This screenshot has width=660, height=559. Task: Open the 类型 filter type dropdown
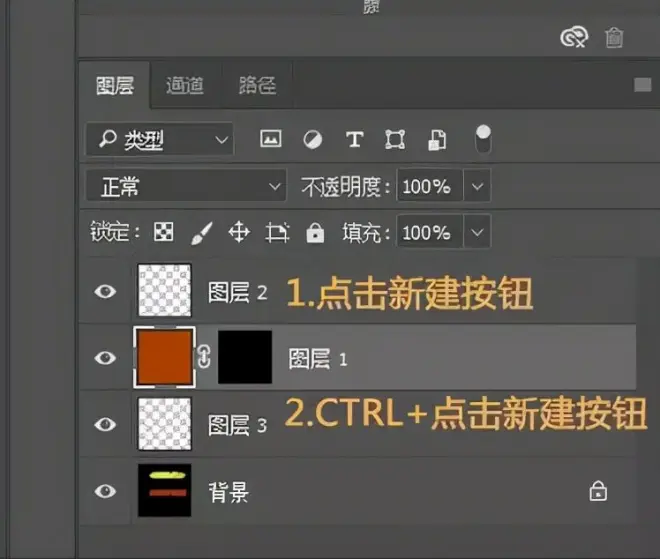coord(160,139)
